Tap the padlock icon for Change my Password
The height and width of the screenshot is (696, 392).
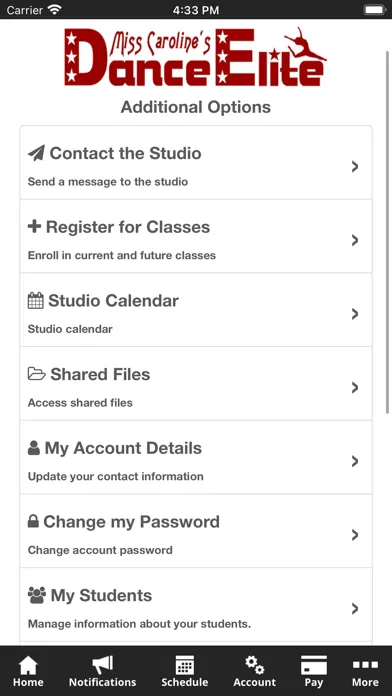(33, 522)
